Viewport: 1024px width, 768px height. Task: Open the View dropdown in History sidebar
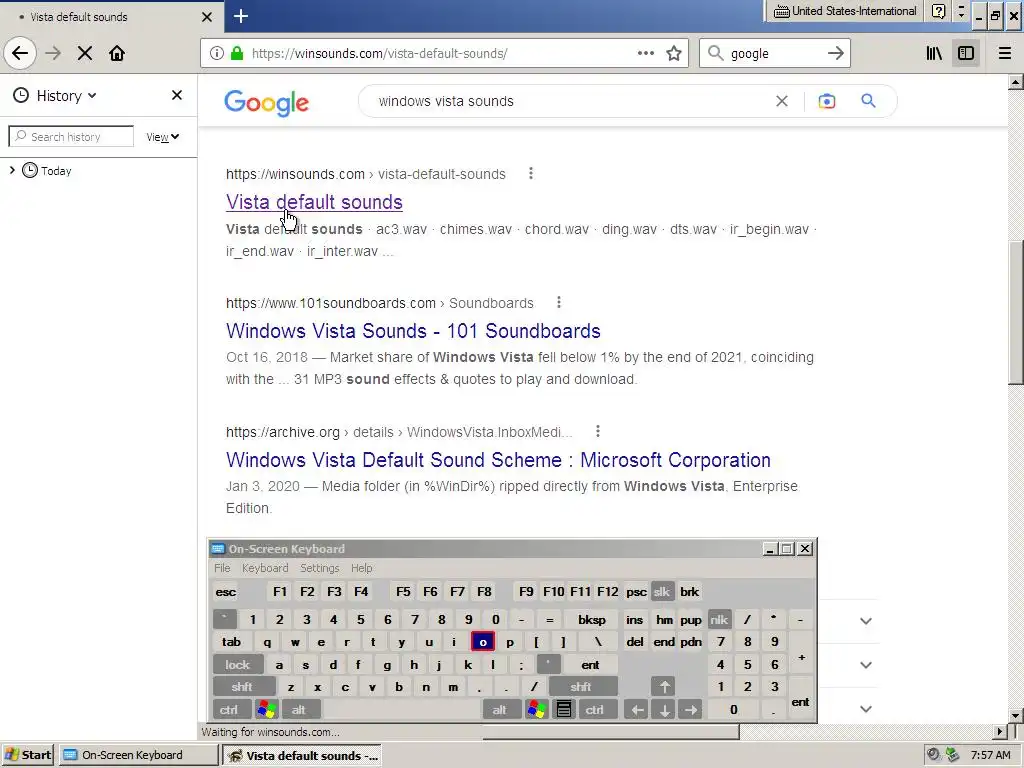coord(163,137)
